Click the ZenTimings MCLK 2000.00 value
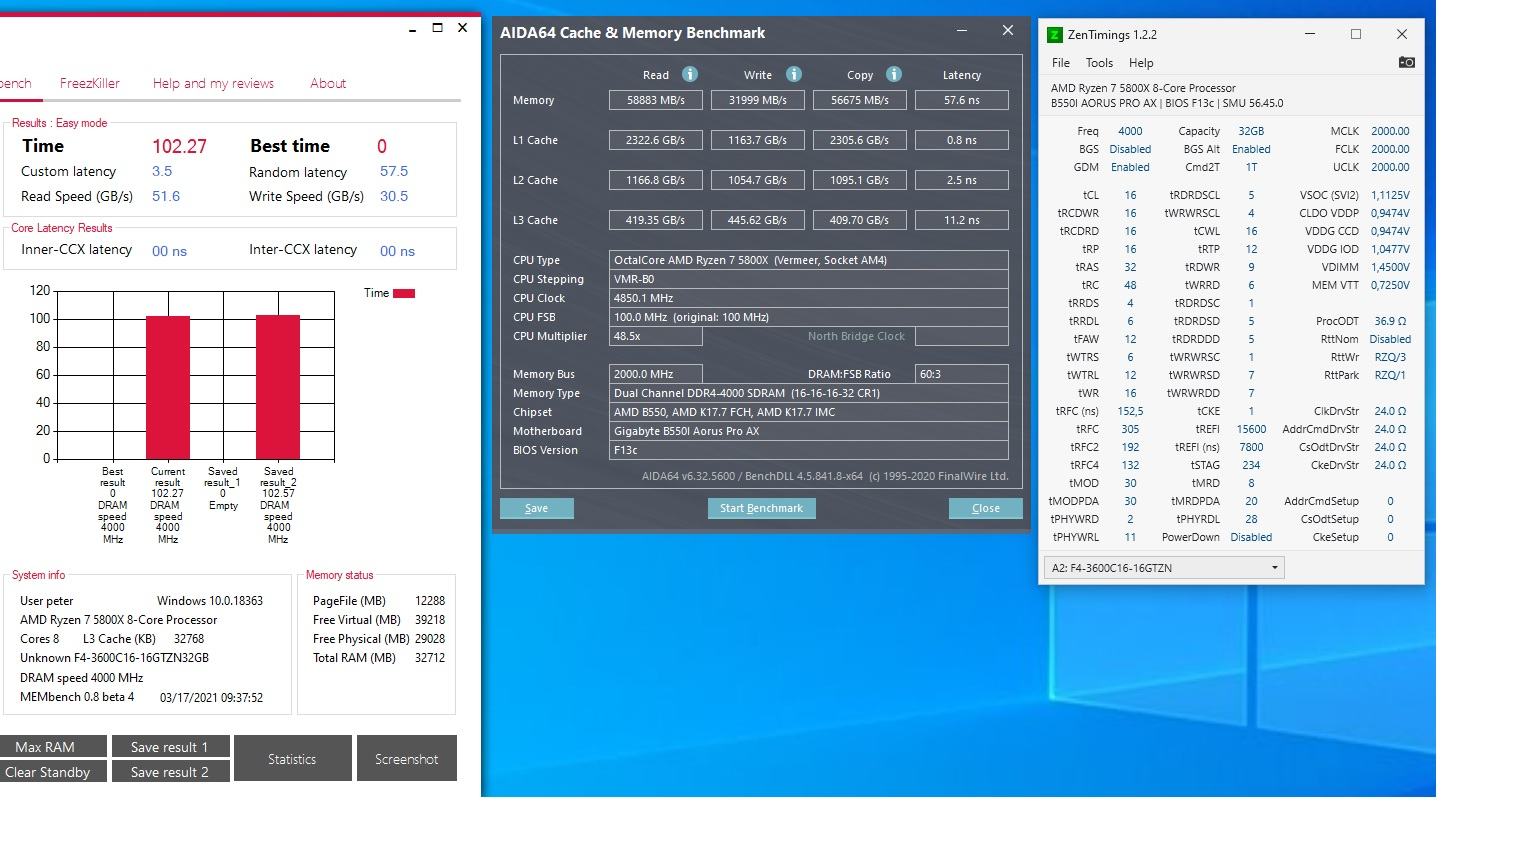This screenshot has height=864, width=1536. [1390, 131]
